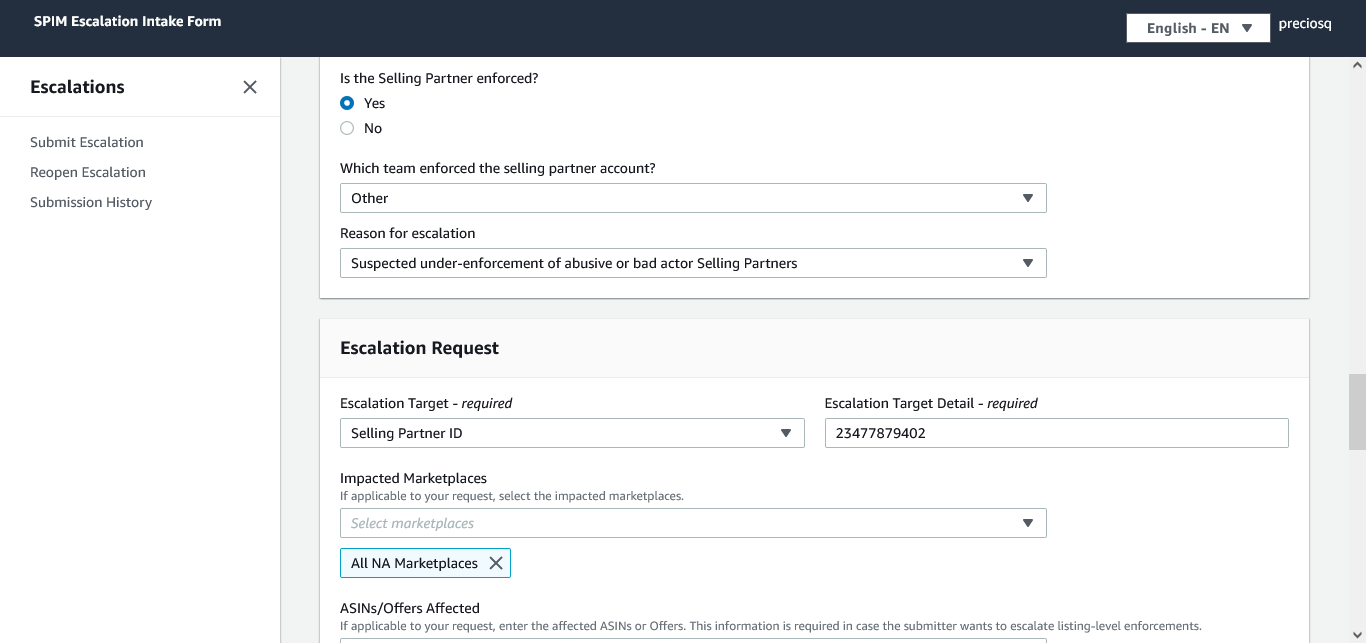
Task: Click the page vertical scrollbar thumb
Action: [x=1357, y=412]
